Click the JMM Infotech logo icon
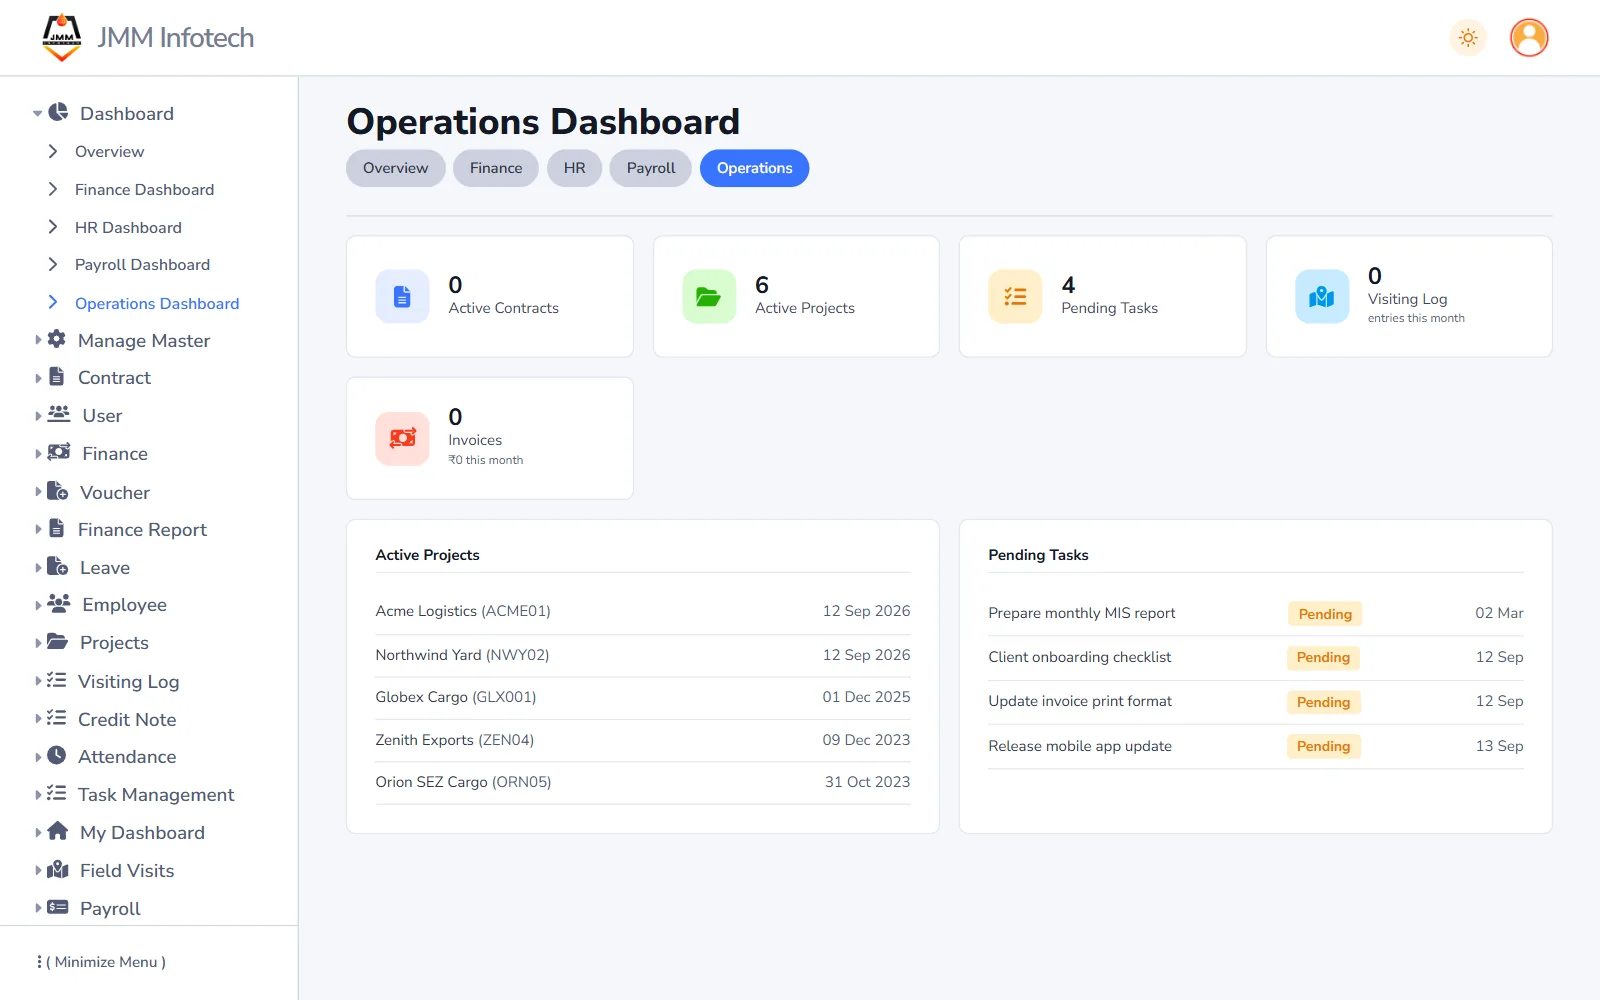Viewport: 1600px width, 1000px height. pos(62,37)
